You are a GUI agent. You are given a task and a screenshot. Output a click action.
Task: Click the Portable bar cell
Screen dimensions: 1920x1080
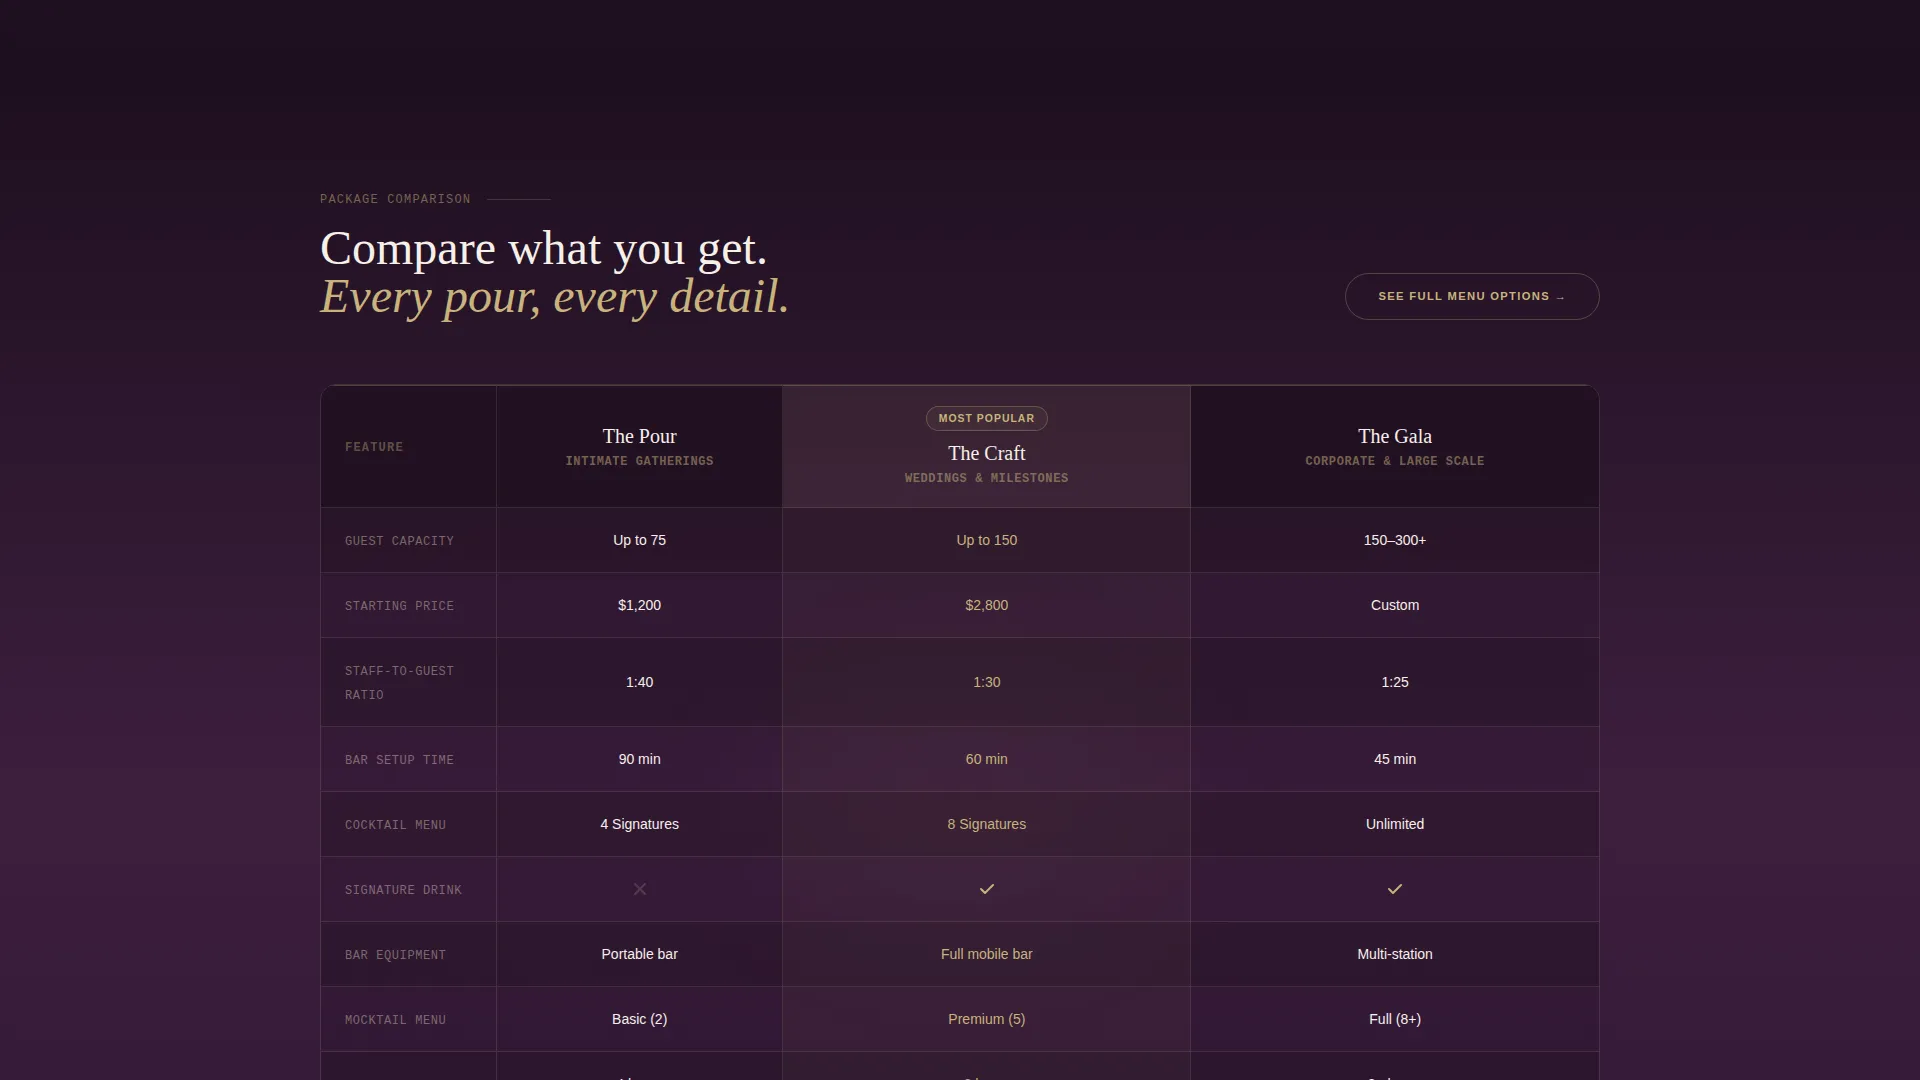coord(640,954)
